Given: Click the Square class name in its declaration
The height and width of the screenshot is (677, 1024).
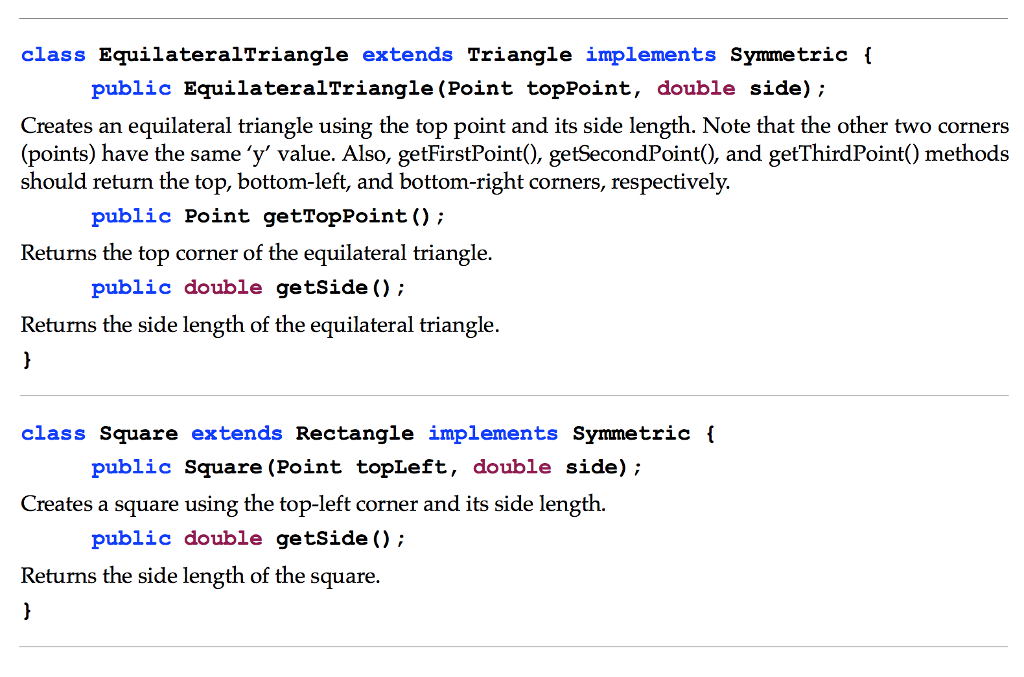Looking at the screenshot, I should (x=139, y=433).
